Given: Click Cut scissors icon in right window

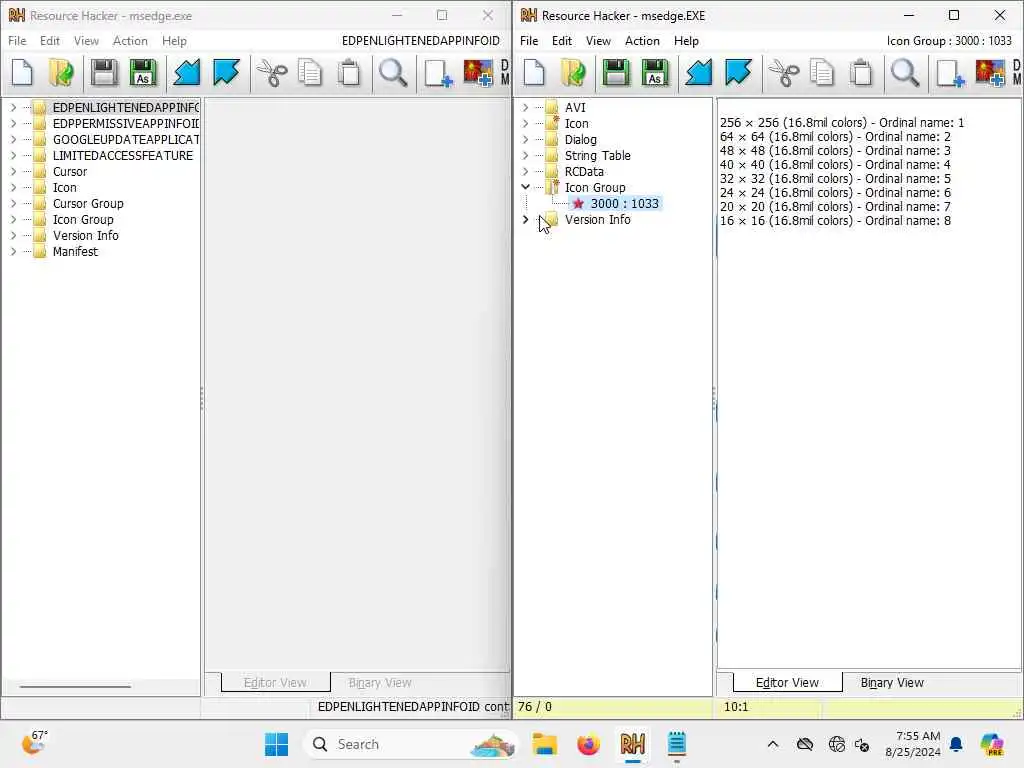Looking at the screenshot, I should [x=784, y=72].
